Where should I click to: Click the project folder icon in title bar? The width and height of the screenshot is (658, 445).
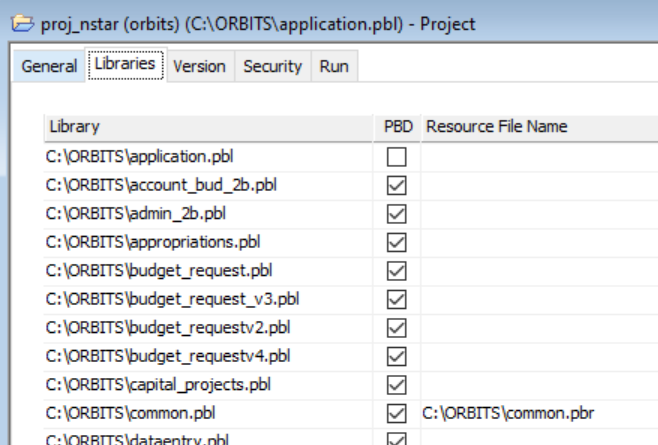point(23,24)
